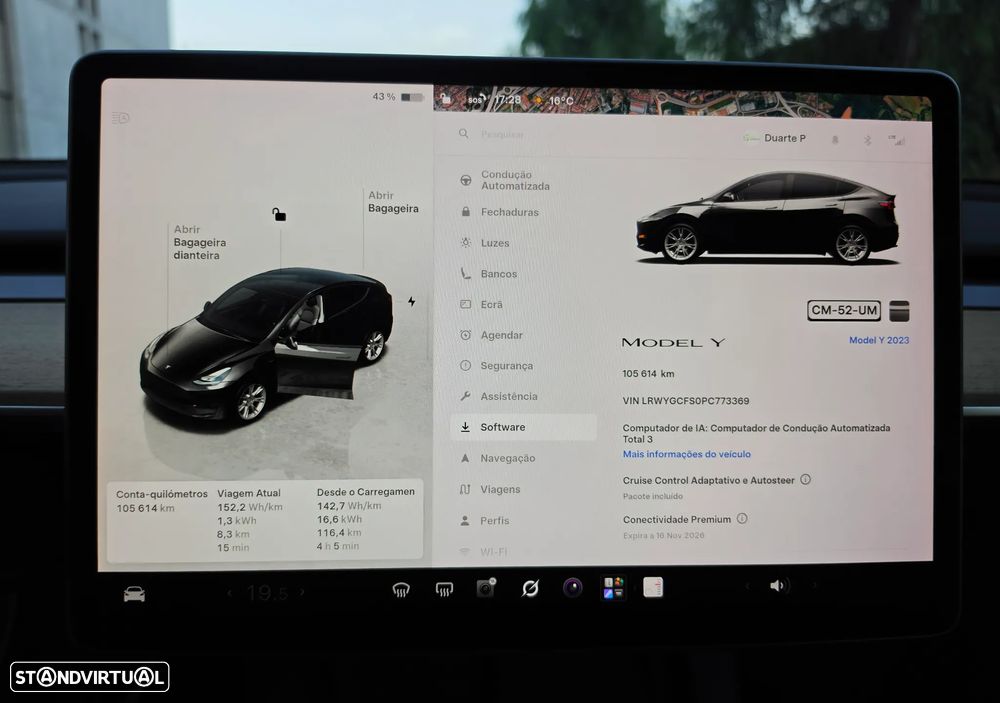The width and height of the screenshot is (1000, 703).
Task: Open the all apps launcher icon
Action: coord(614,587)
